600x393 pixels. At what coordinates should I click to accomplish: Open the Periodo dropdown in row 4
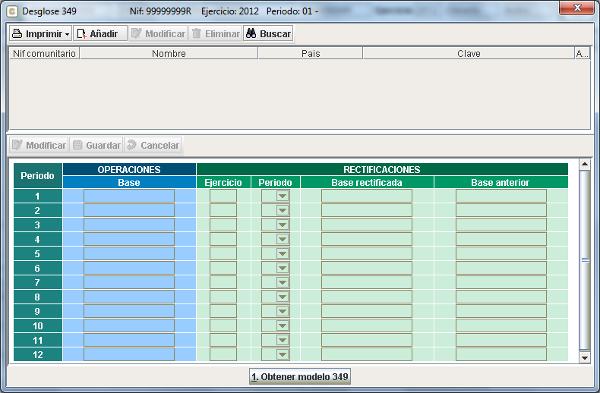point(282,239)
